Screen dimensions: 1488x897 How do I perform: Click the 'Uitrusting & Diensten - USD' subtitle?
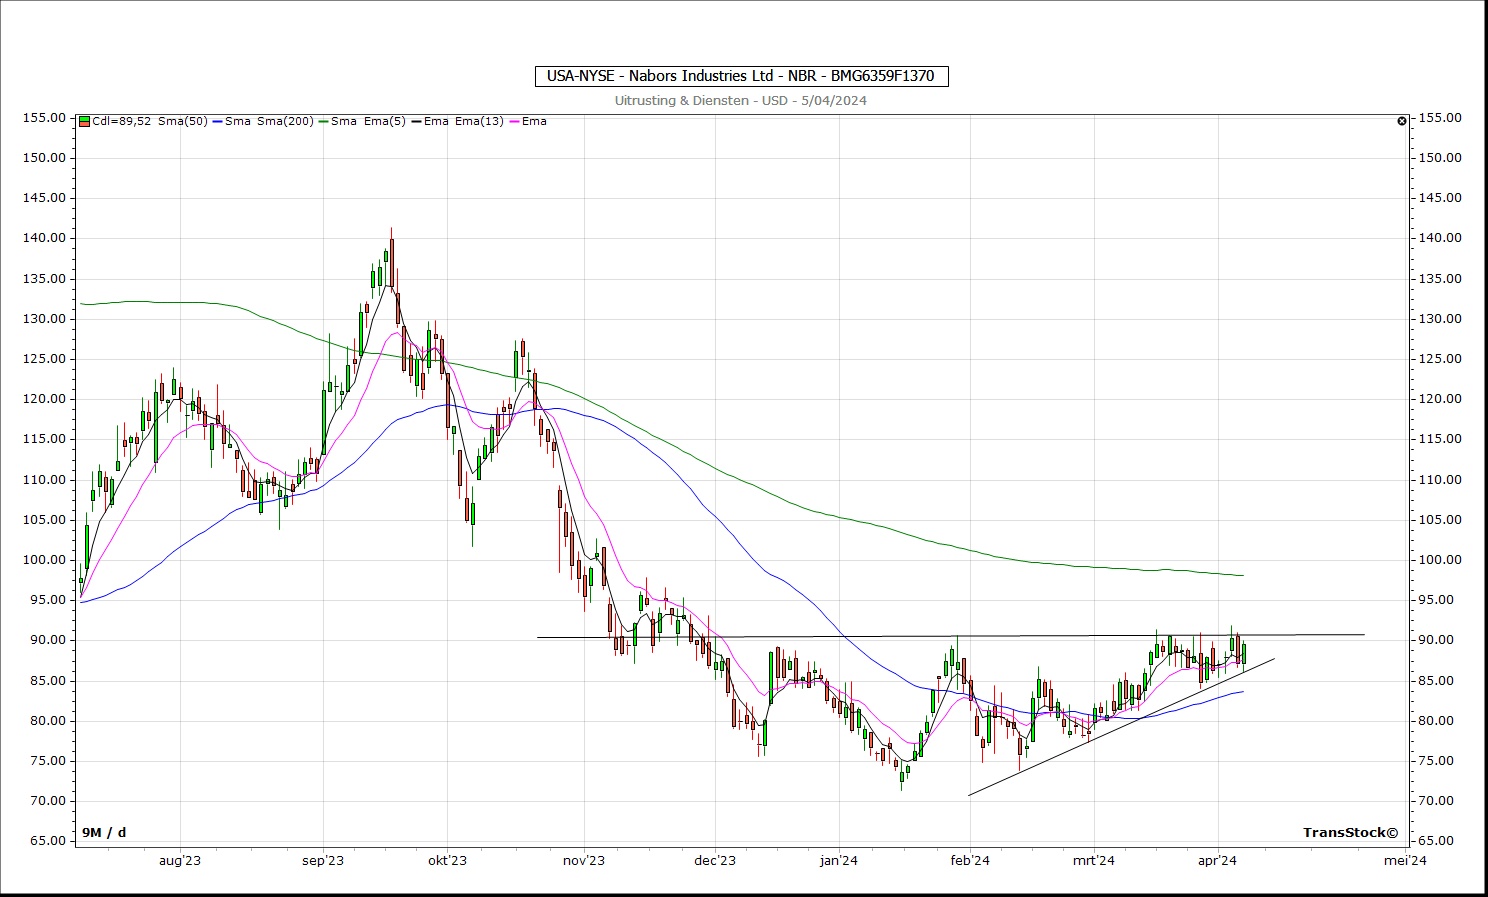740,100
